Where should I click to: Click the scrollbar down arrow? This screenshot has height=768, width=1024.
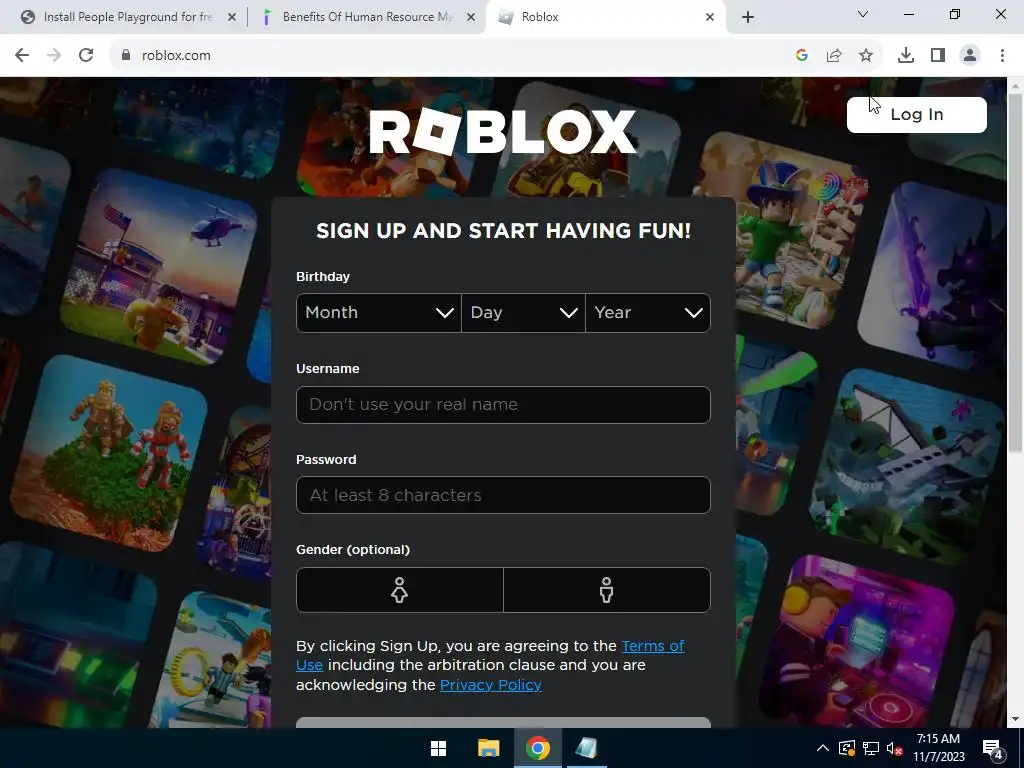(x=1015, y=720)
